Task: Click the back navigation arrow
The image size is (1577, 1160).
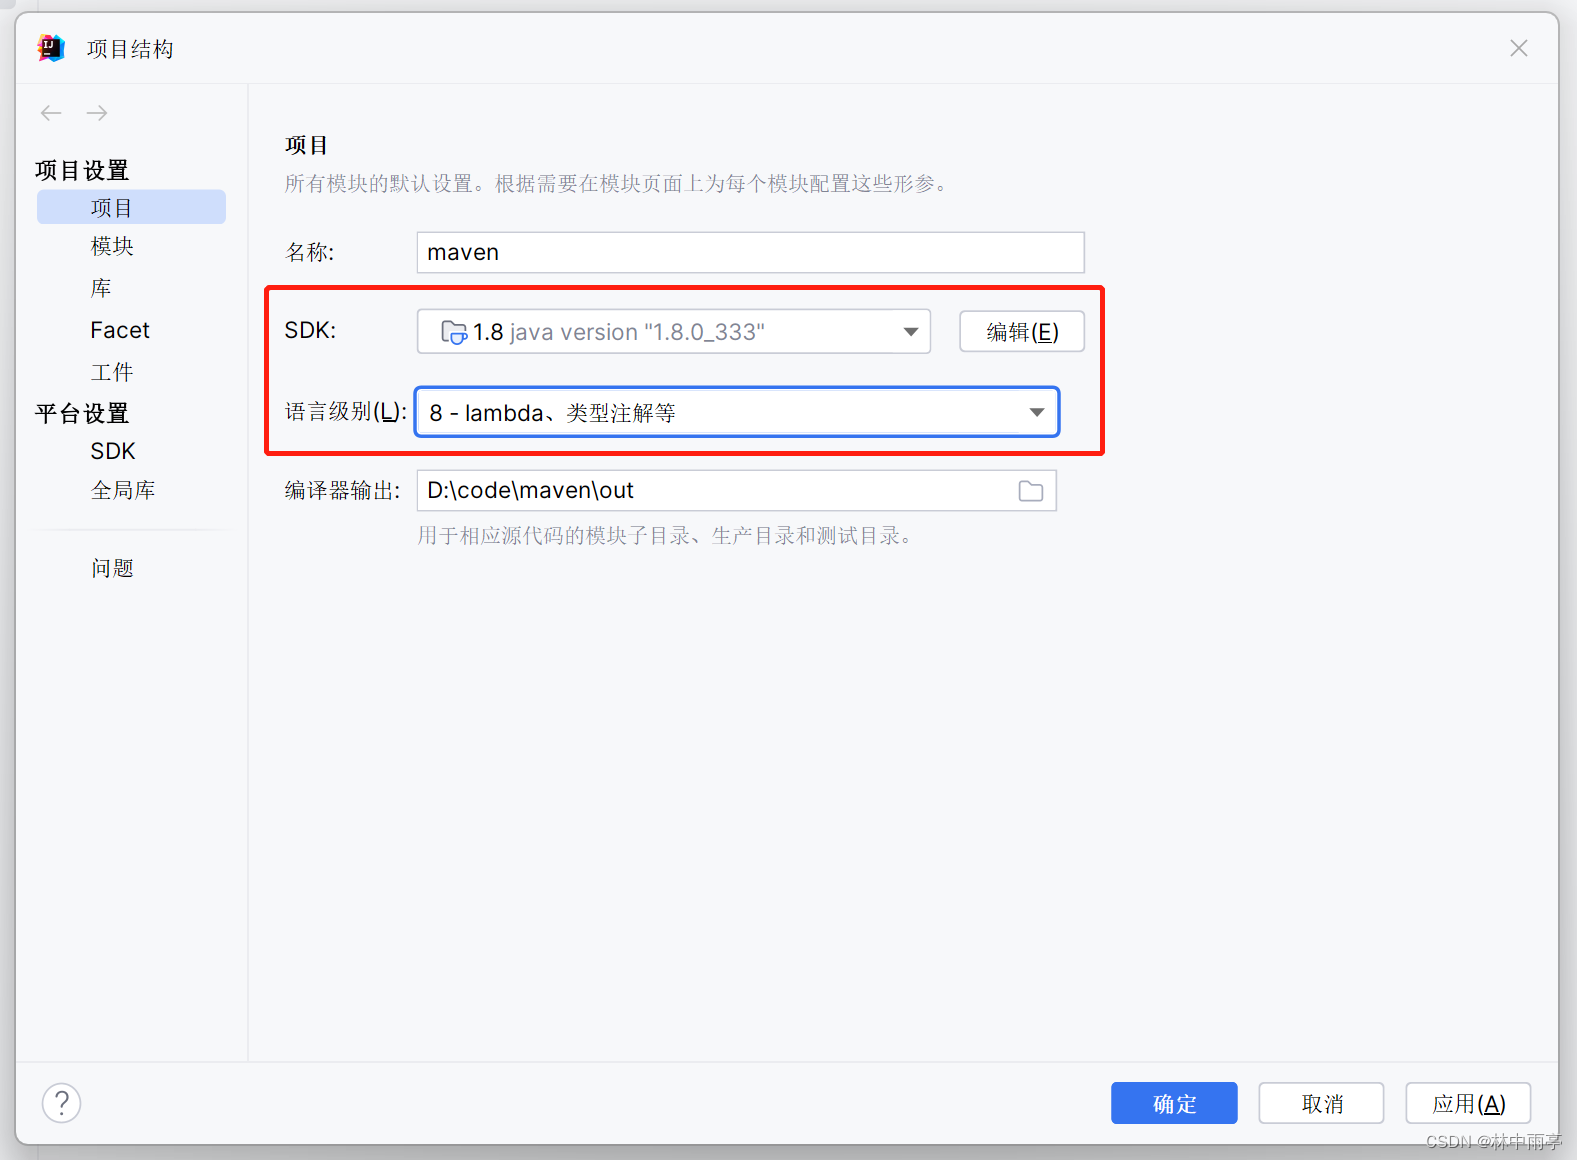Action: point(51,113)
